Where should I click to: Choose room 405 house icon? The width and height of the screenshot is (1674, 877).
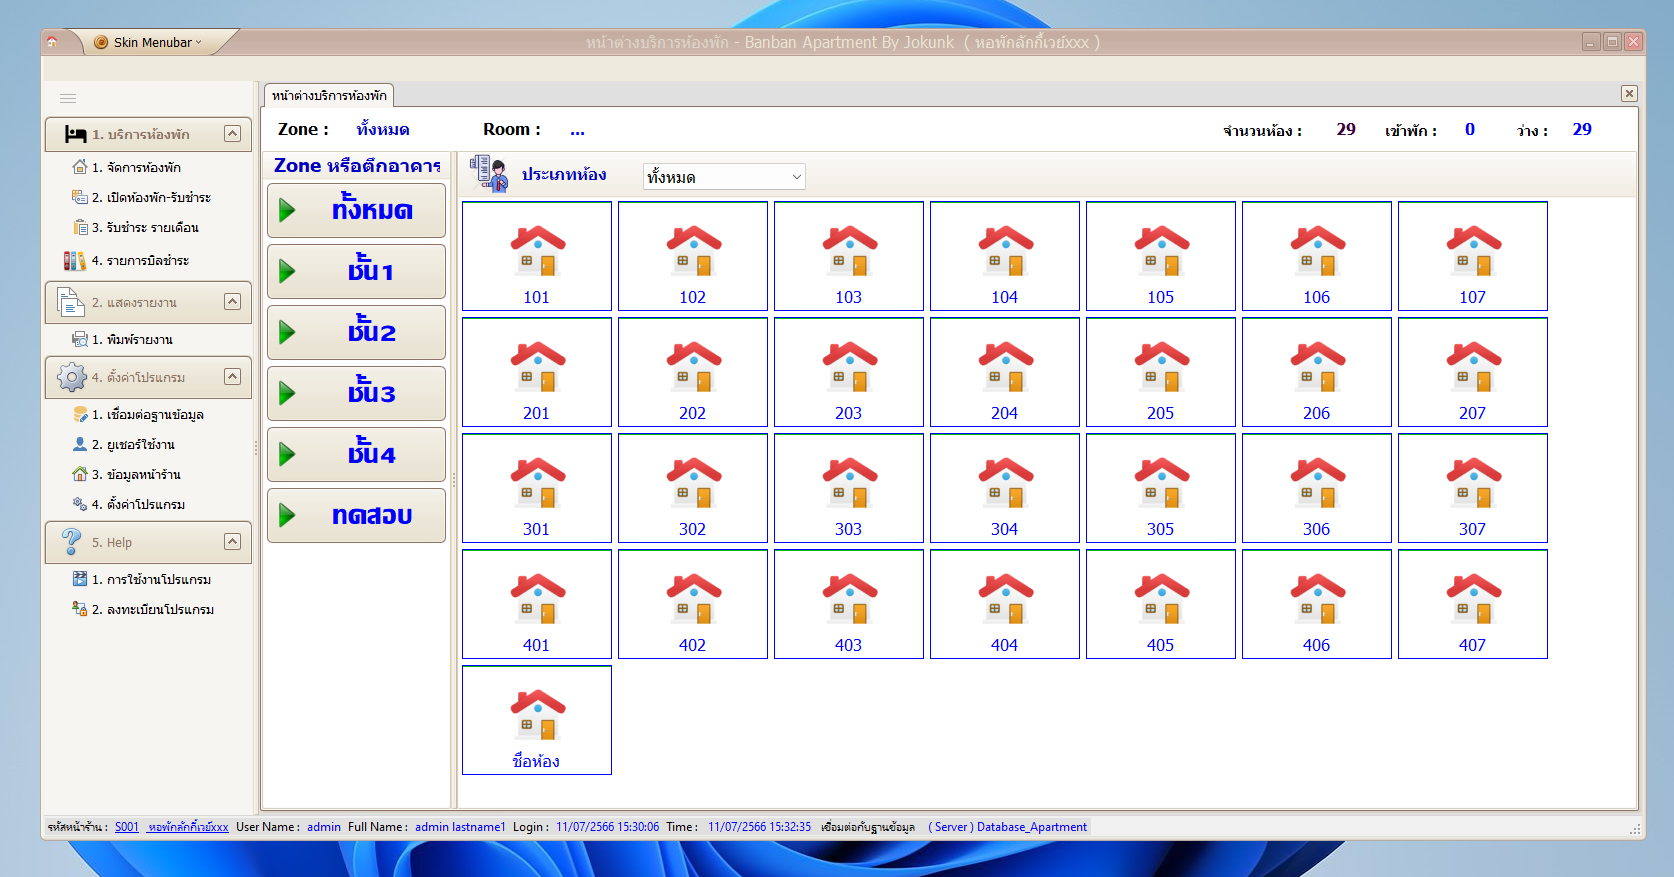[x=1161, y=599]
